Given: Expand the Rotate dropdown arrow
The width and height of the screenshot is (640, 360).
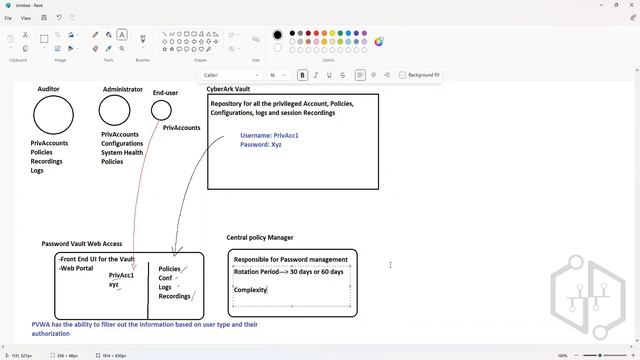Looking at the screenshot, I should (78, 35).
